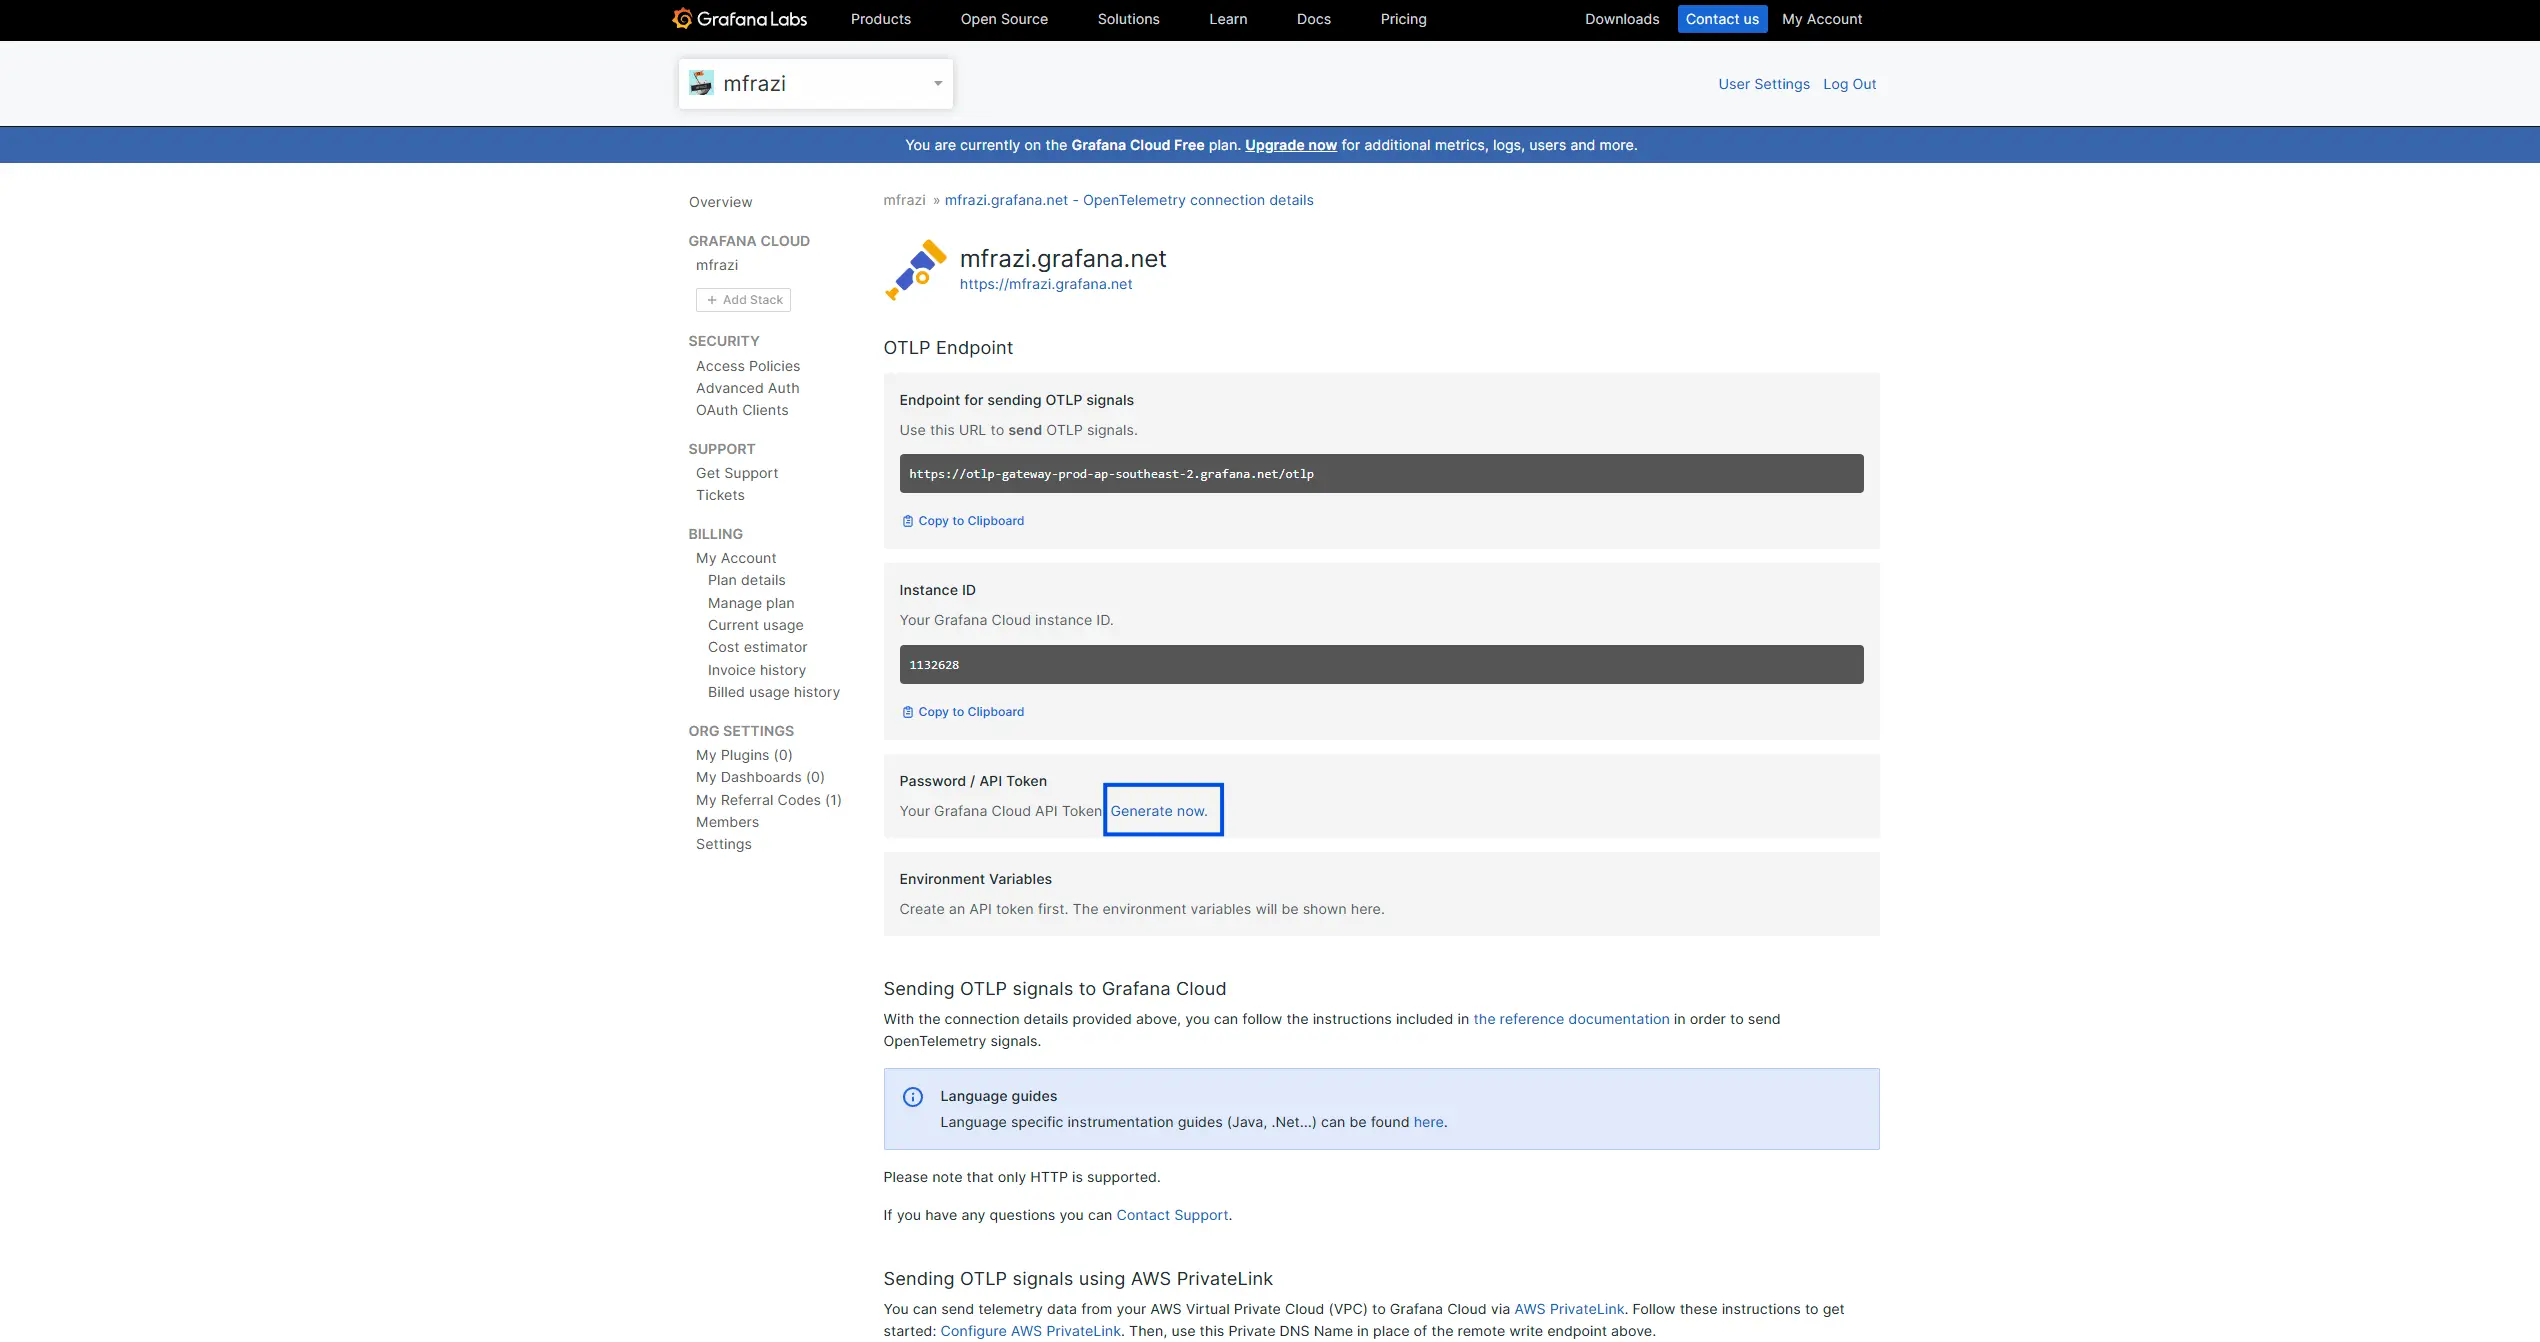Open the Products menu
Image resolution: width=2540 pixels, height=1342 pixels.
click(881, 19)
